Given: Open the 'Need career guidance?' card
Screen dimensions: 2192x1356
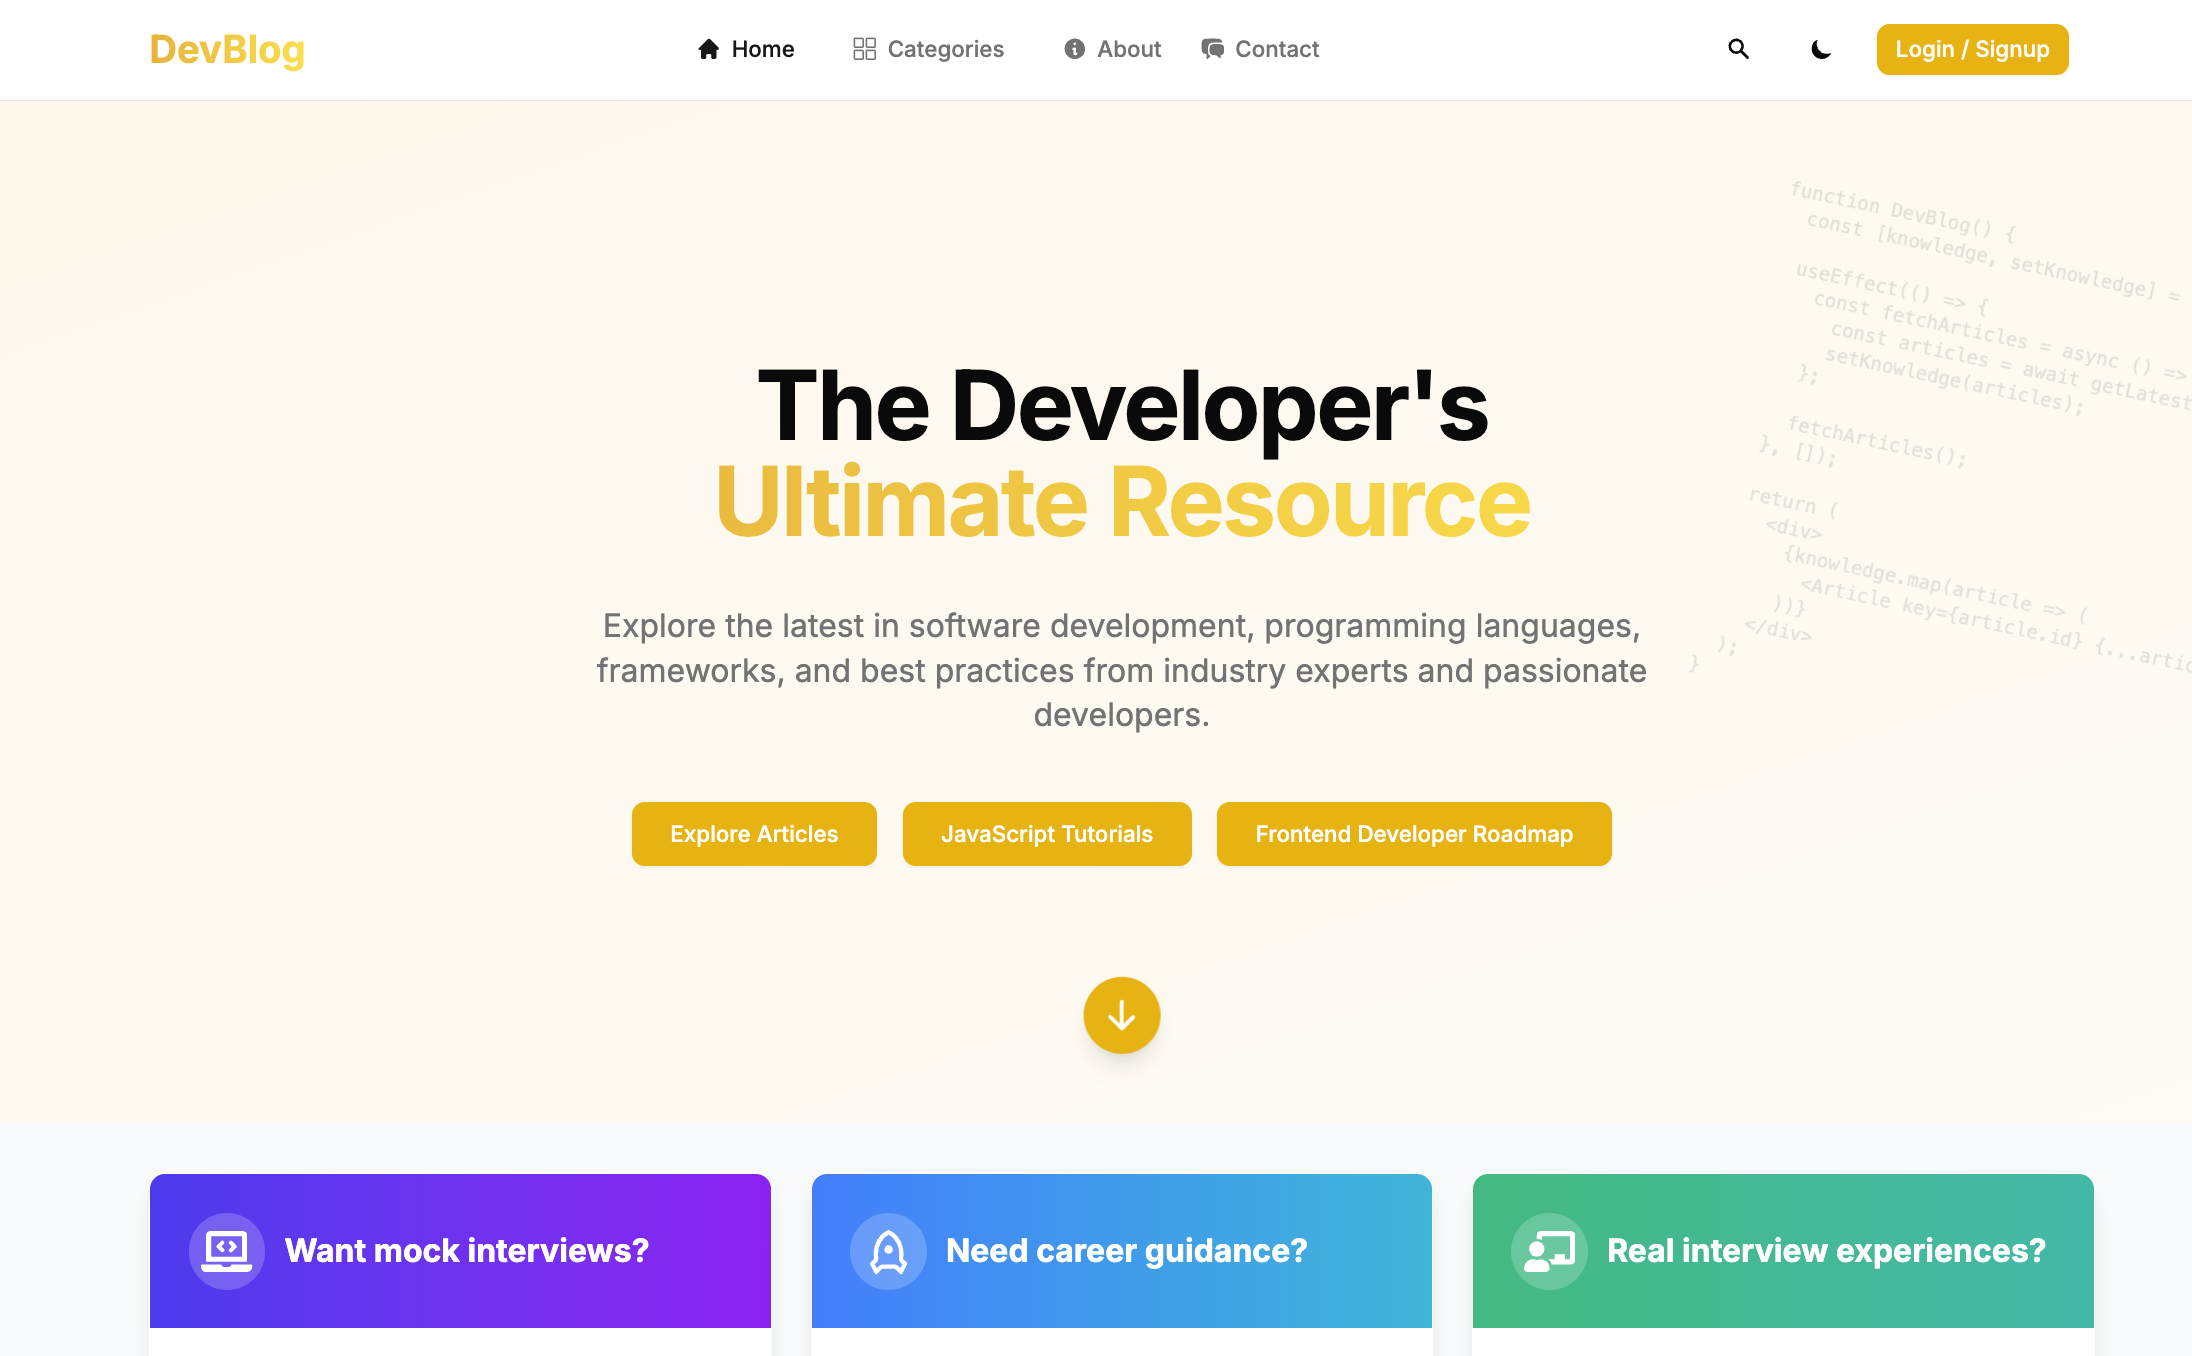Looking at the screenshot, I should pyautogui.click(x=1122, y=1251).
